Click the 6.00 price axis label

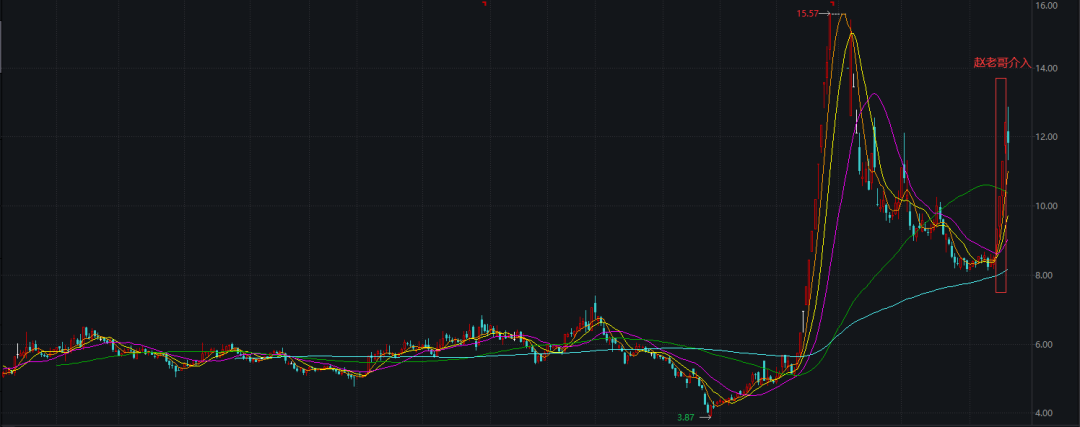pos(1047,345)
